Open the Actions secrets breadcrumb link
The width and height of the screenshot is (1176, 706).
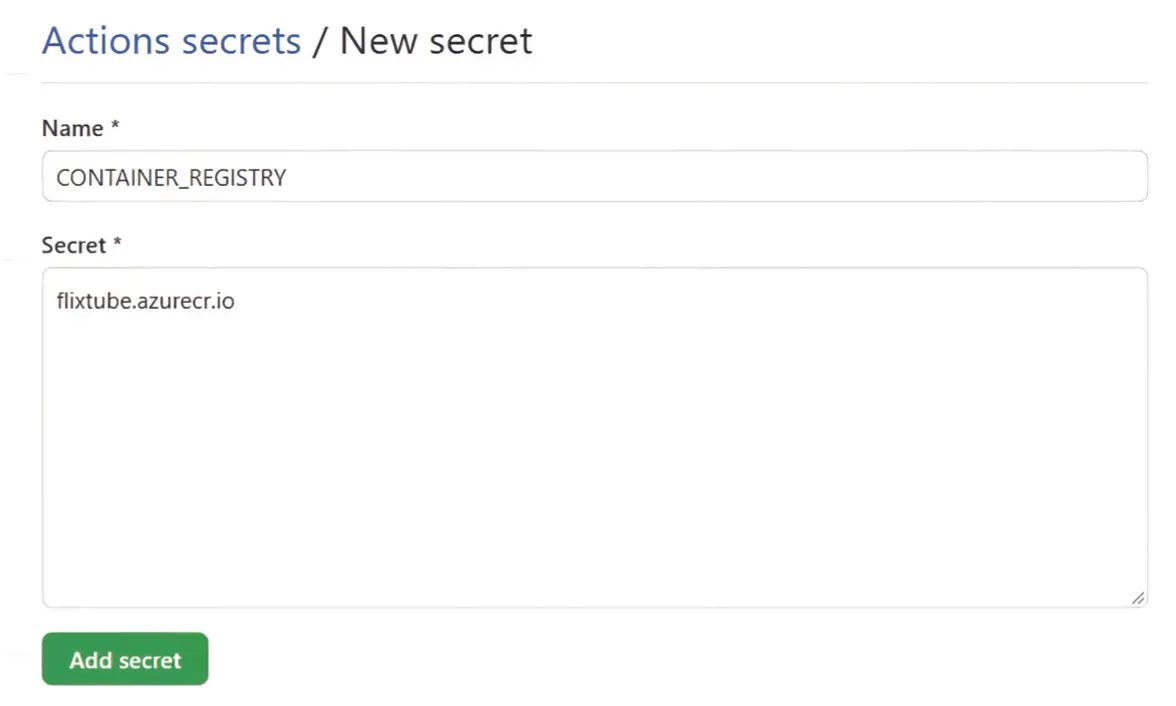(171, 41)
